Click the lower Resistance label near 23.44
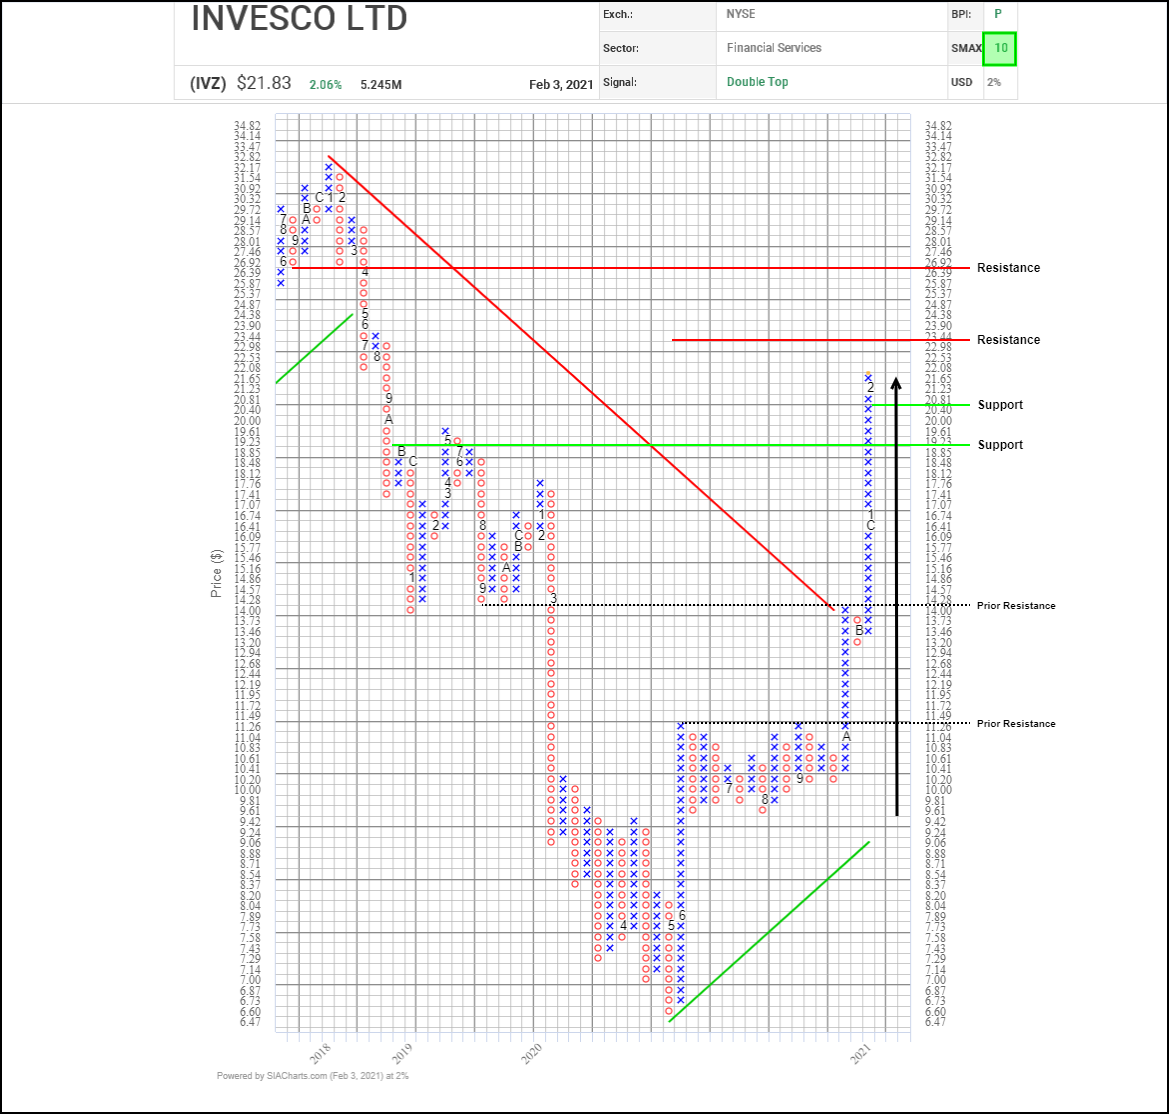The width and height of the screenshot is (1169, 1114). [1008, 340]
